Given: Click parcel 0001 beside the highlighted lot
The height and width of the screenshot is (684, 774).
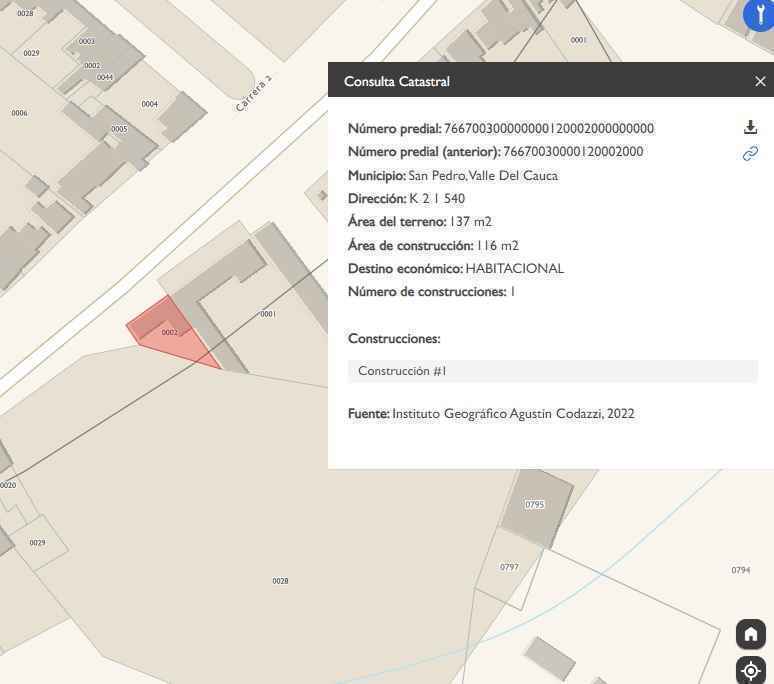Looking at the screenshot, I should pos(268,314).
